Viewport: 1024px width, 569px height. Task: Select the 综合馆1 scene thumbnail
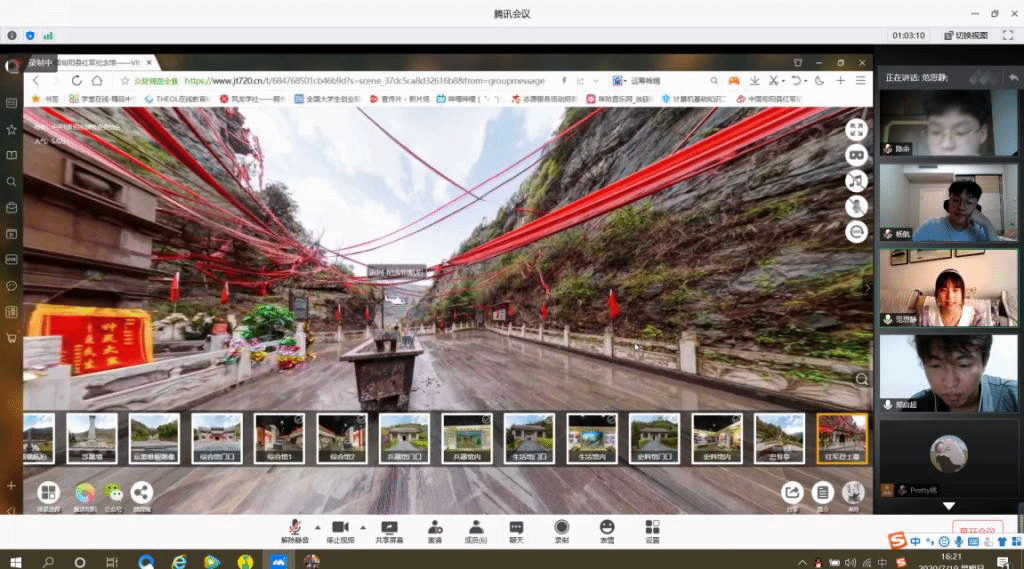pos(278,438)
